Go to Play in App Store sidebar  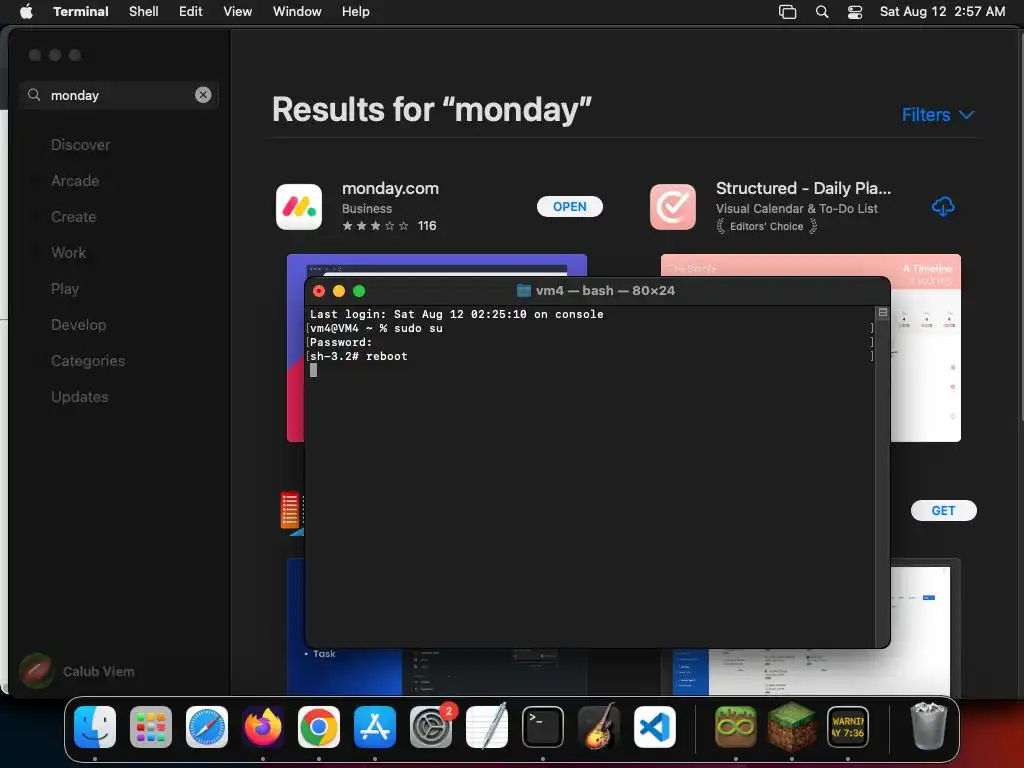(65, 289)
